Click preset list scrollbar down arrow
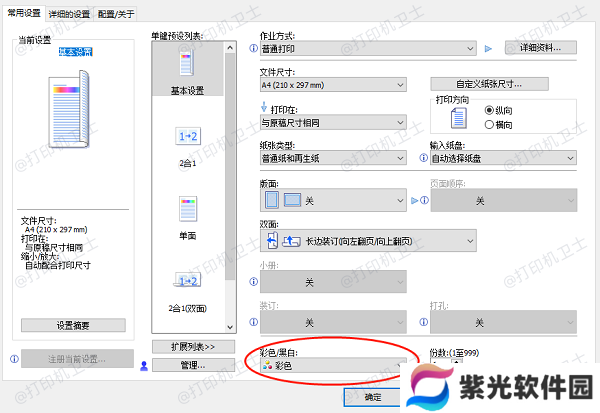The width and height of the screenshot is (600, 413). (230, 327)
